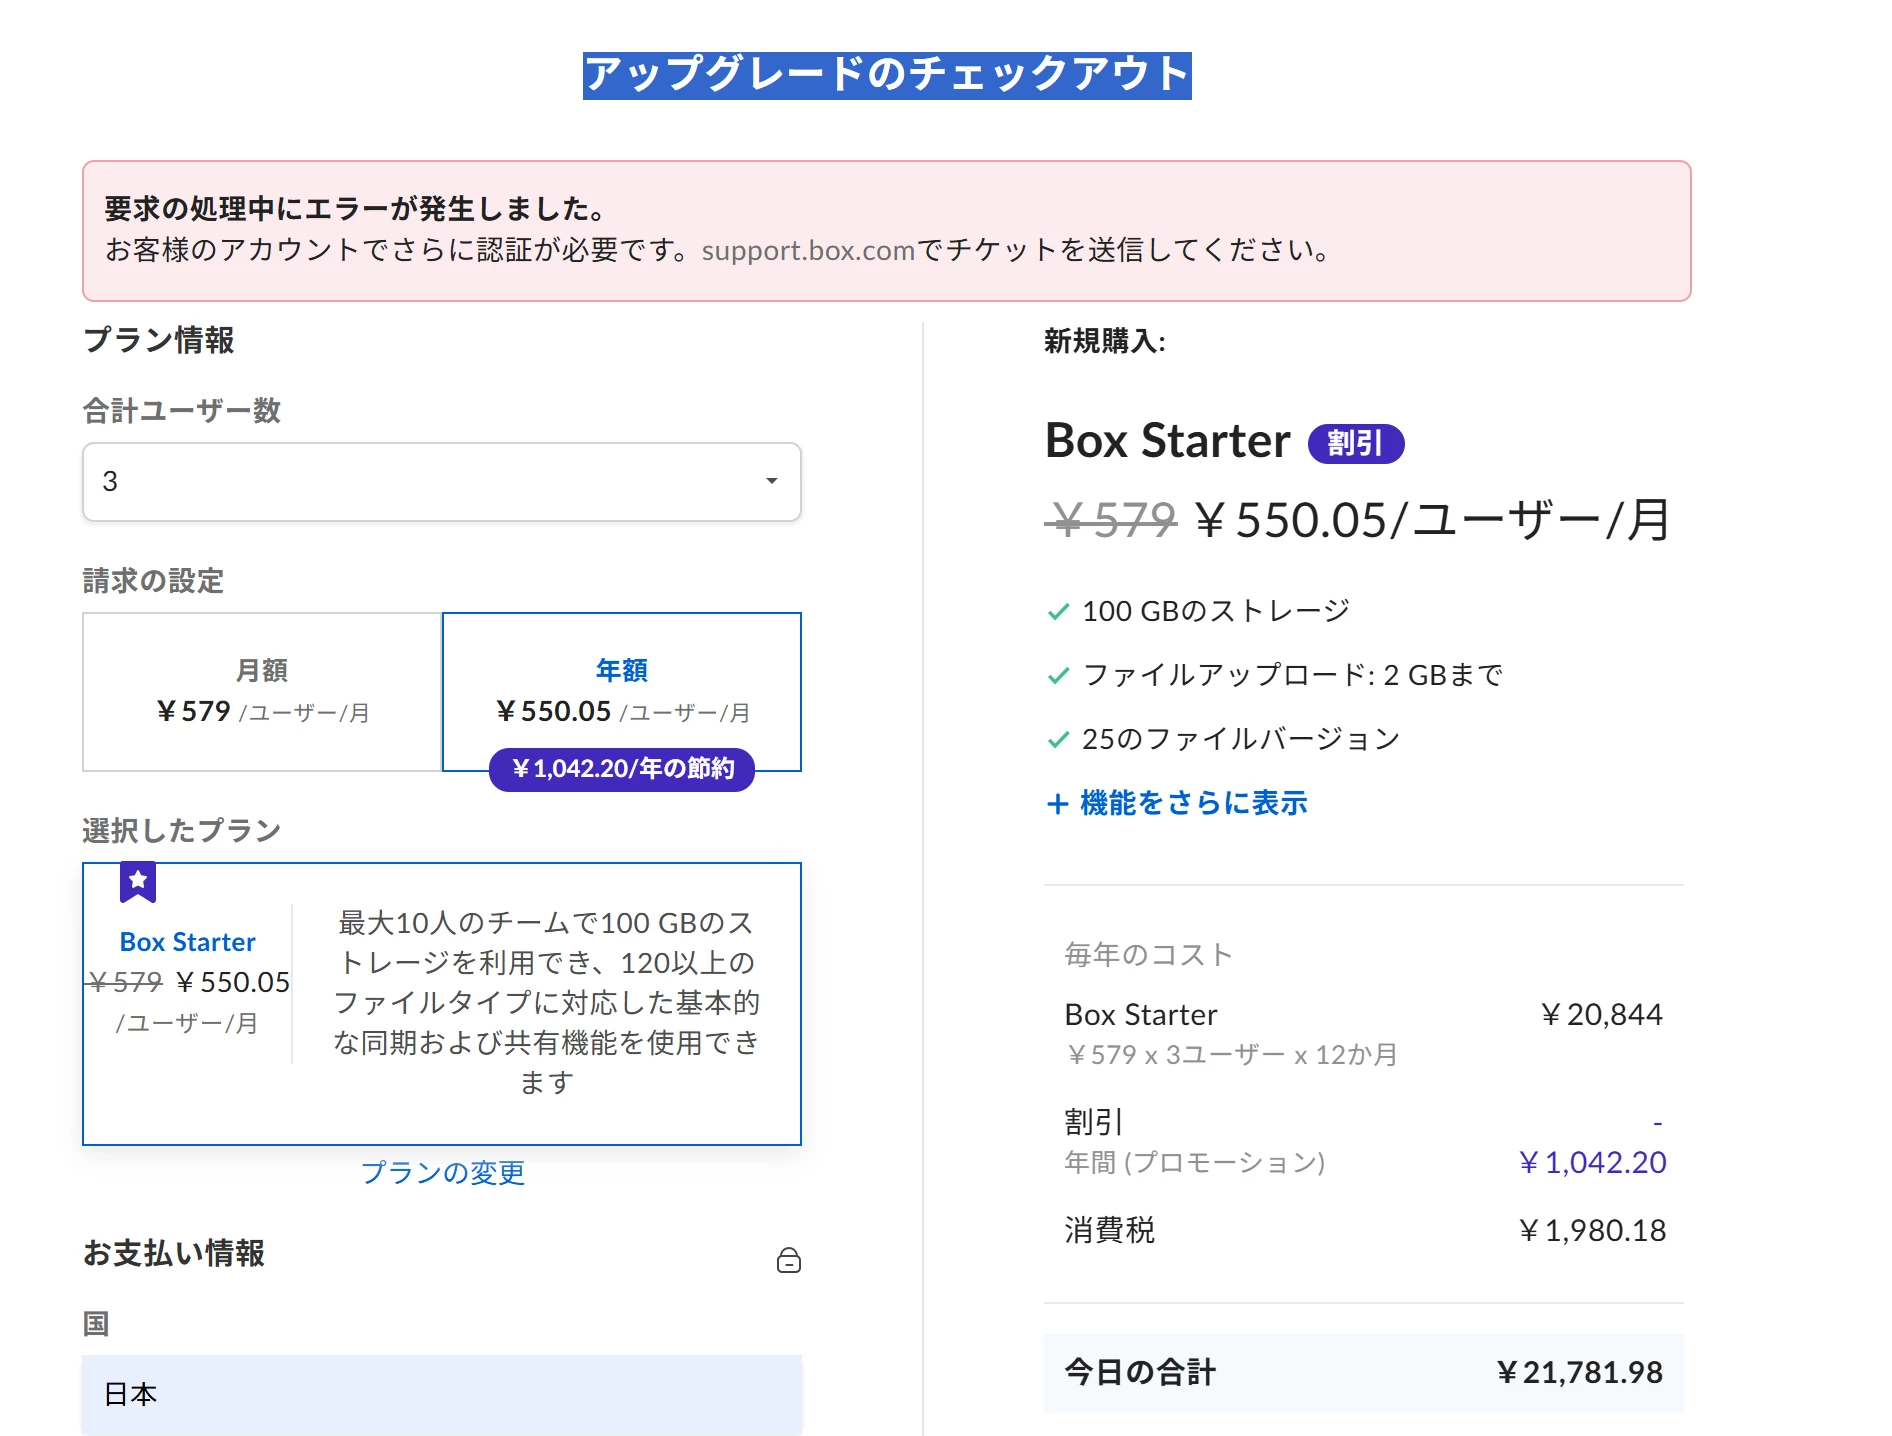This screenshot has width=1892, height=1436.
Task: Open the support.box.com link in error banner
Action: [x=808, y=250]
